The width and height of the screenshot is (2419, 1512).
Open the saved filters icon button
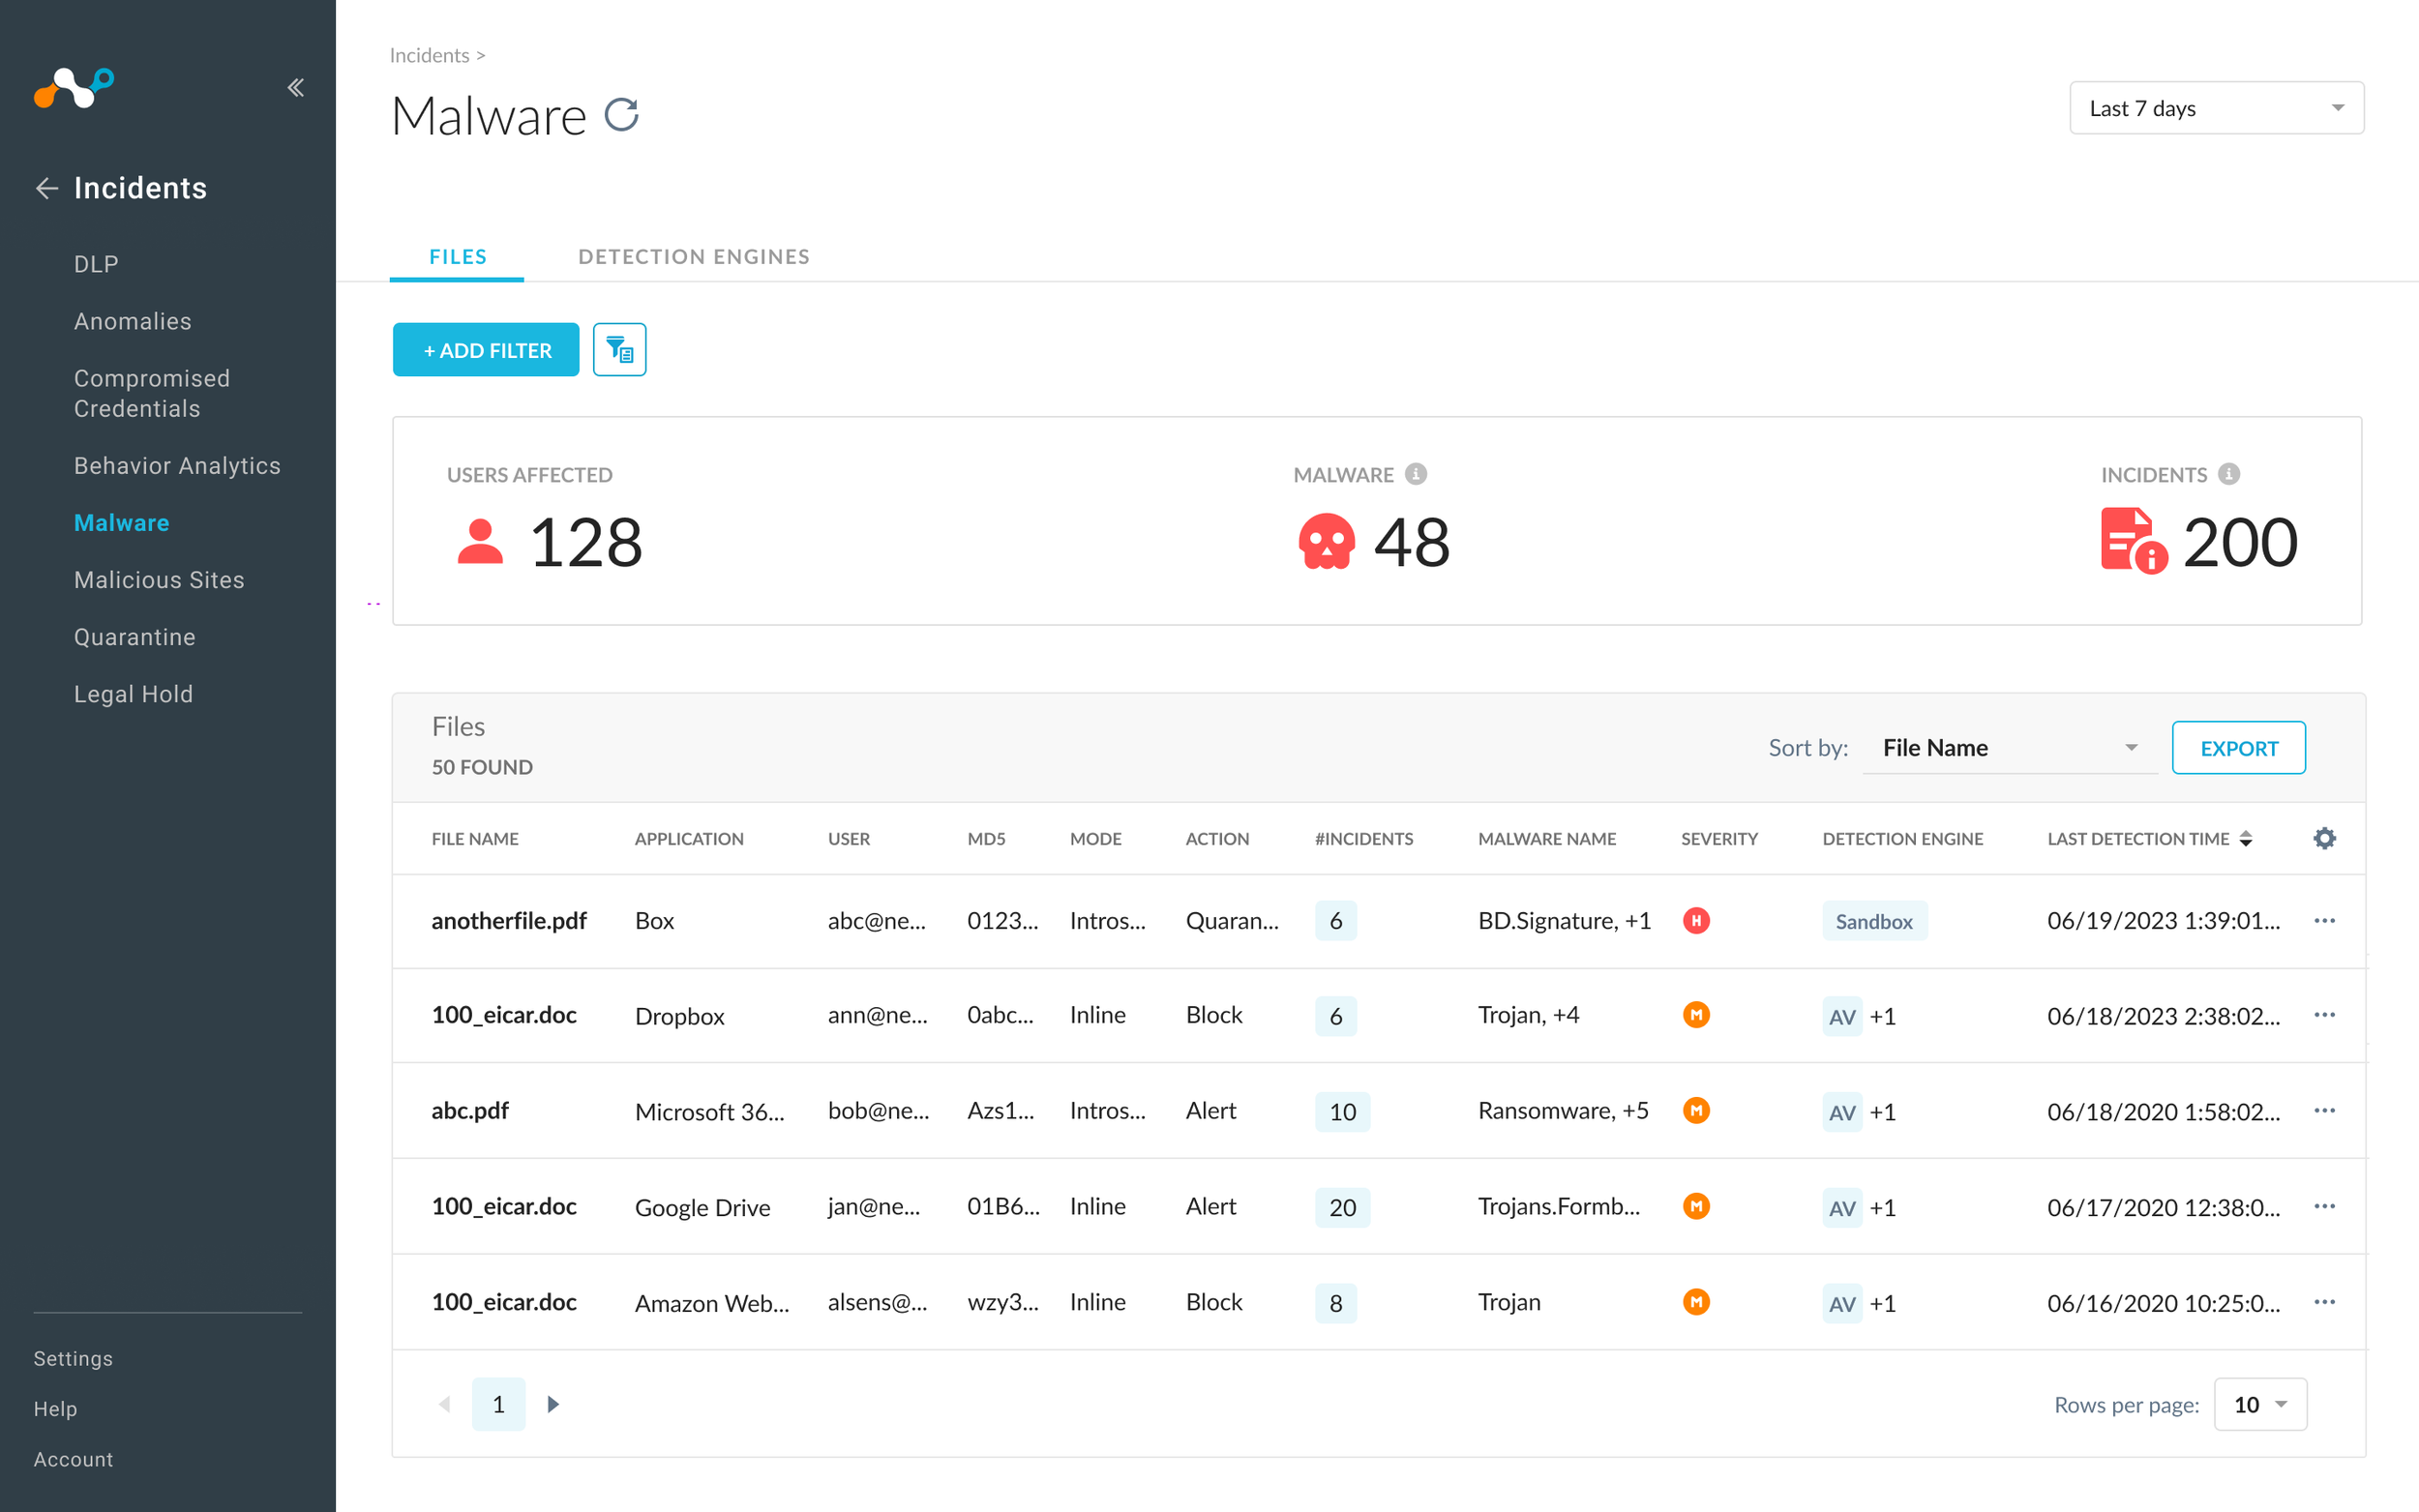619,350
